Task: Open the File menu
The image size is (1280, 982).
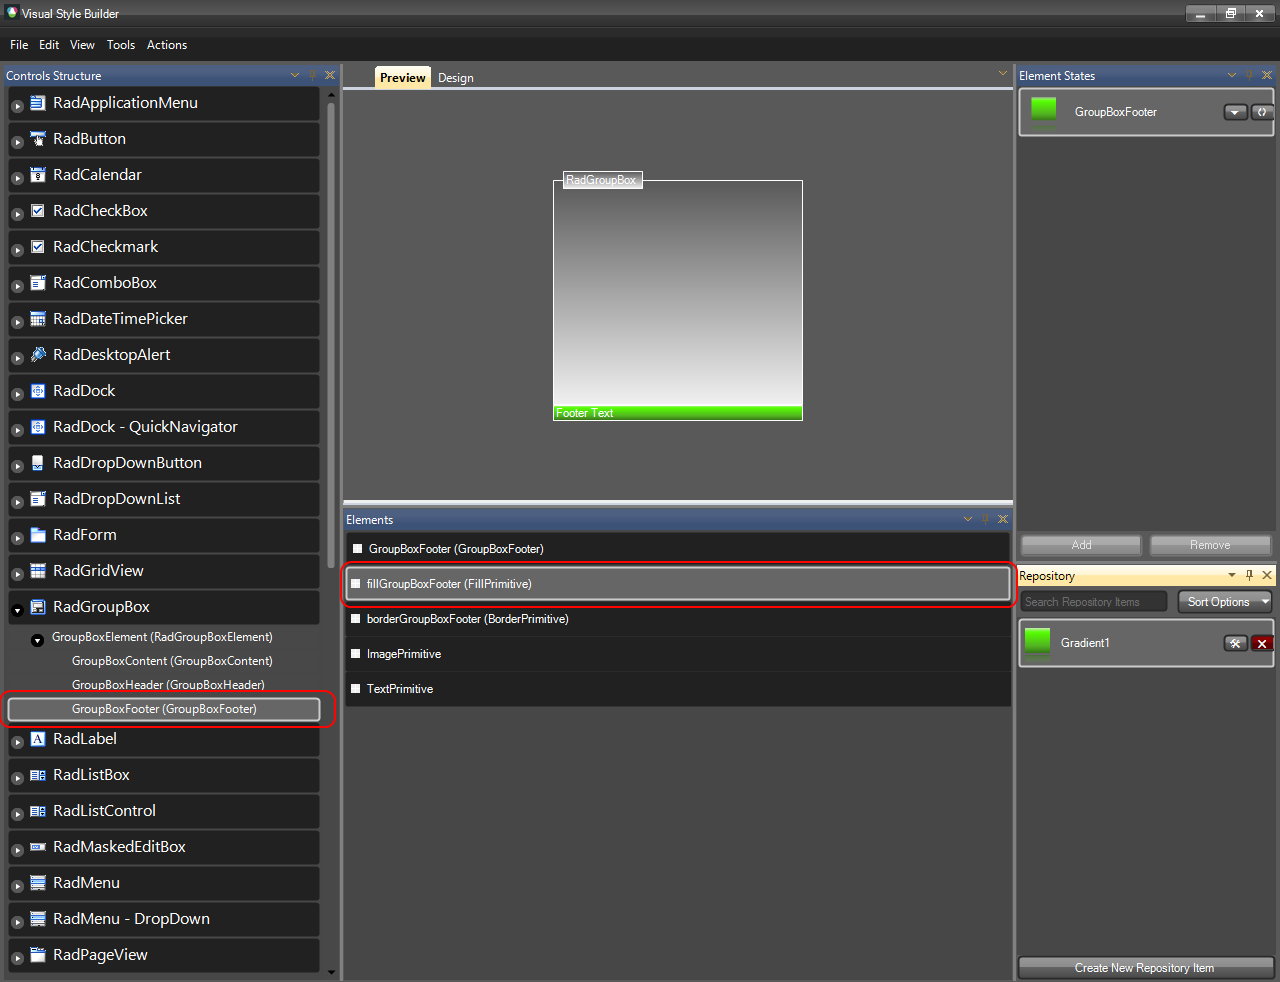Action: pyautogui.click(x=19, y=45)
